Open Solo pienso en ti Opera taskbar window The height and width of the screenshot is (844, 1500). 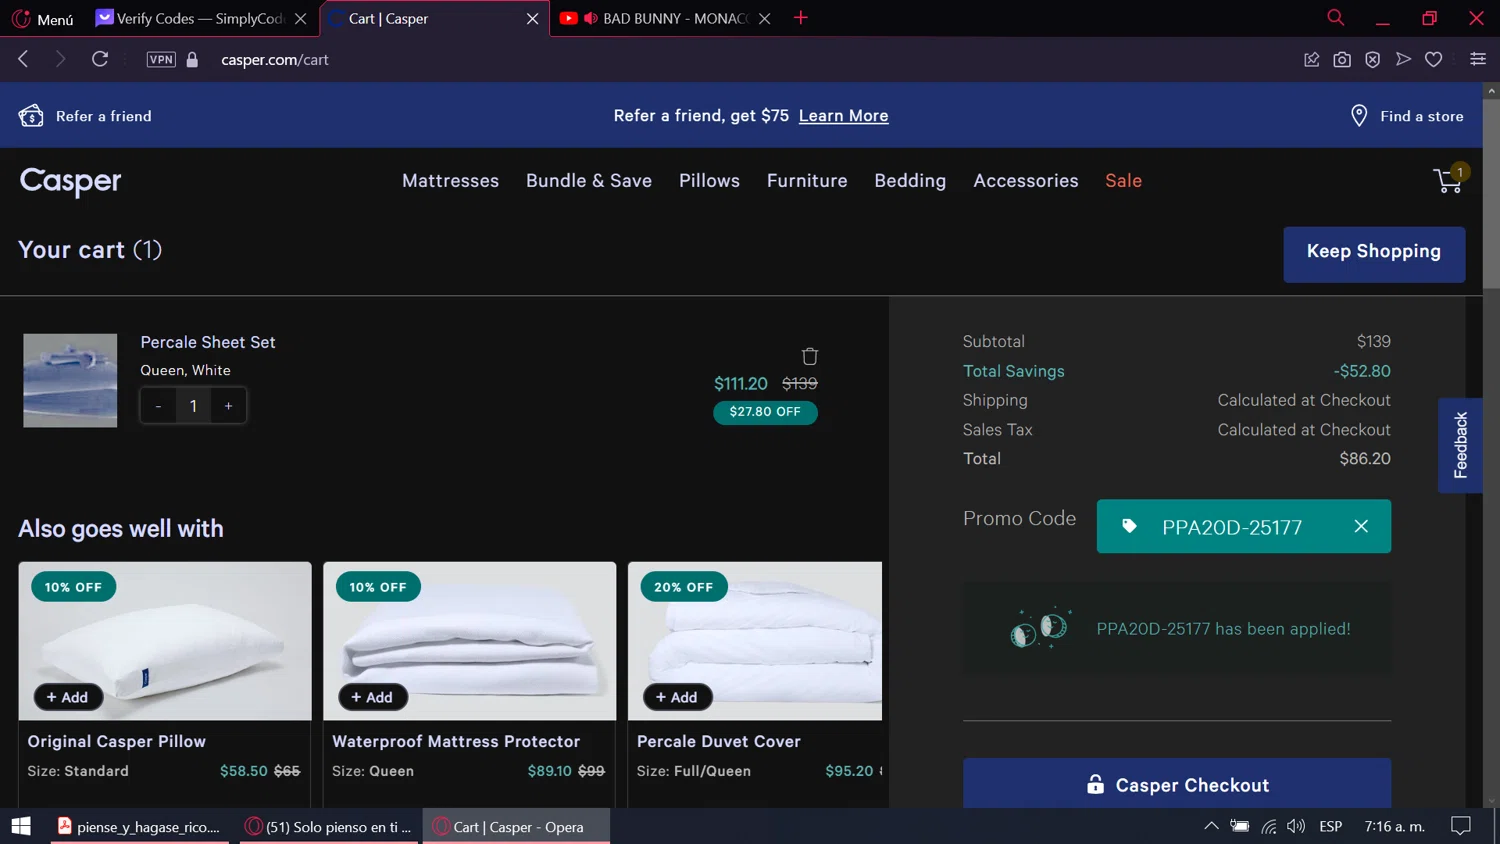[x=329, y=826]
